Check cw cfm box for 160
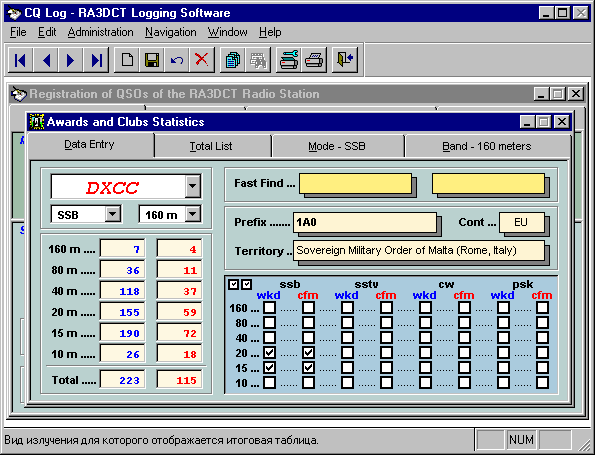595x455 pixels. [464, 307]
